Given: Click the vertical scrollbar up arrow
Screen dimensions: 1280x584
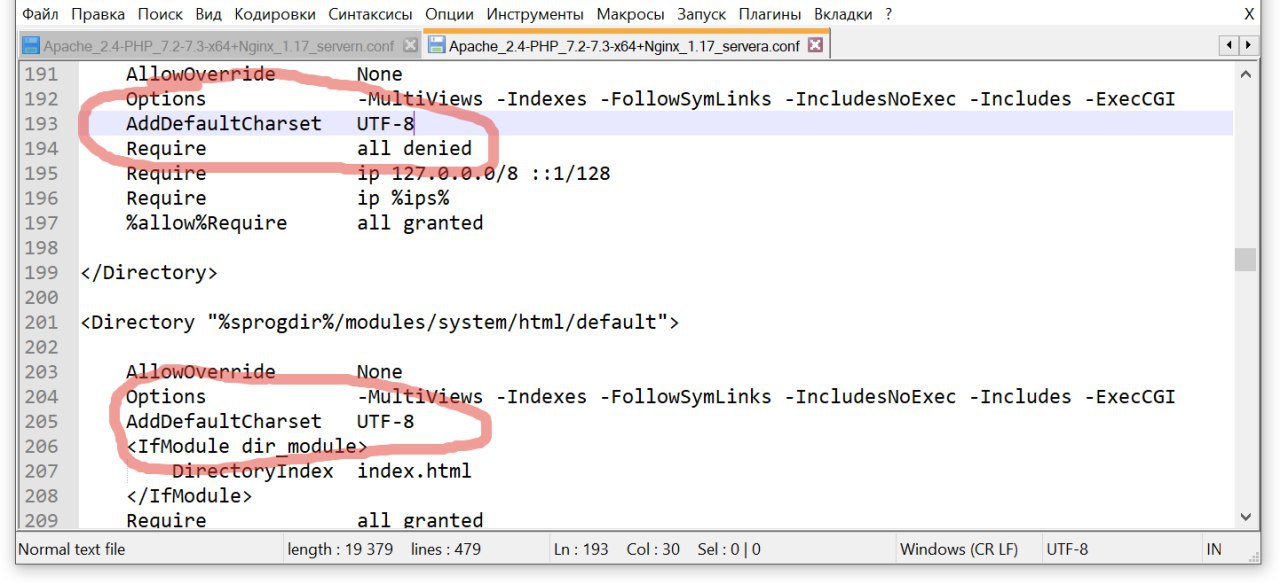Looking at the screenshot, I should (x=1245, y=74).
